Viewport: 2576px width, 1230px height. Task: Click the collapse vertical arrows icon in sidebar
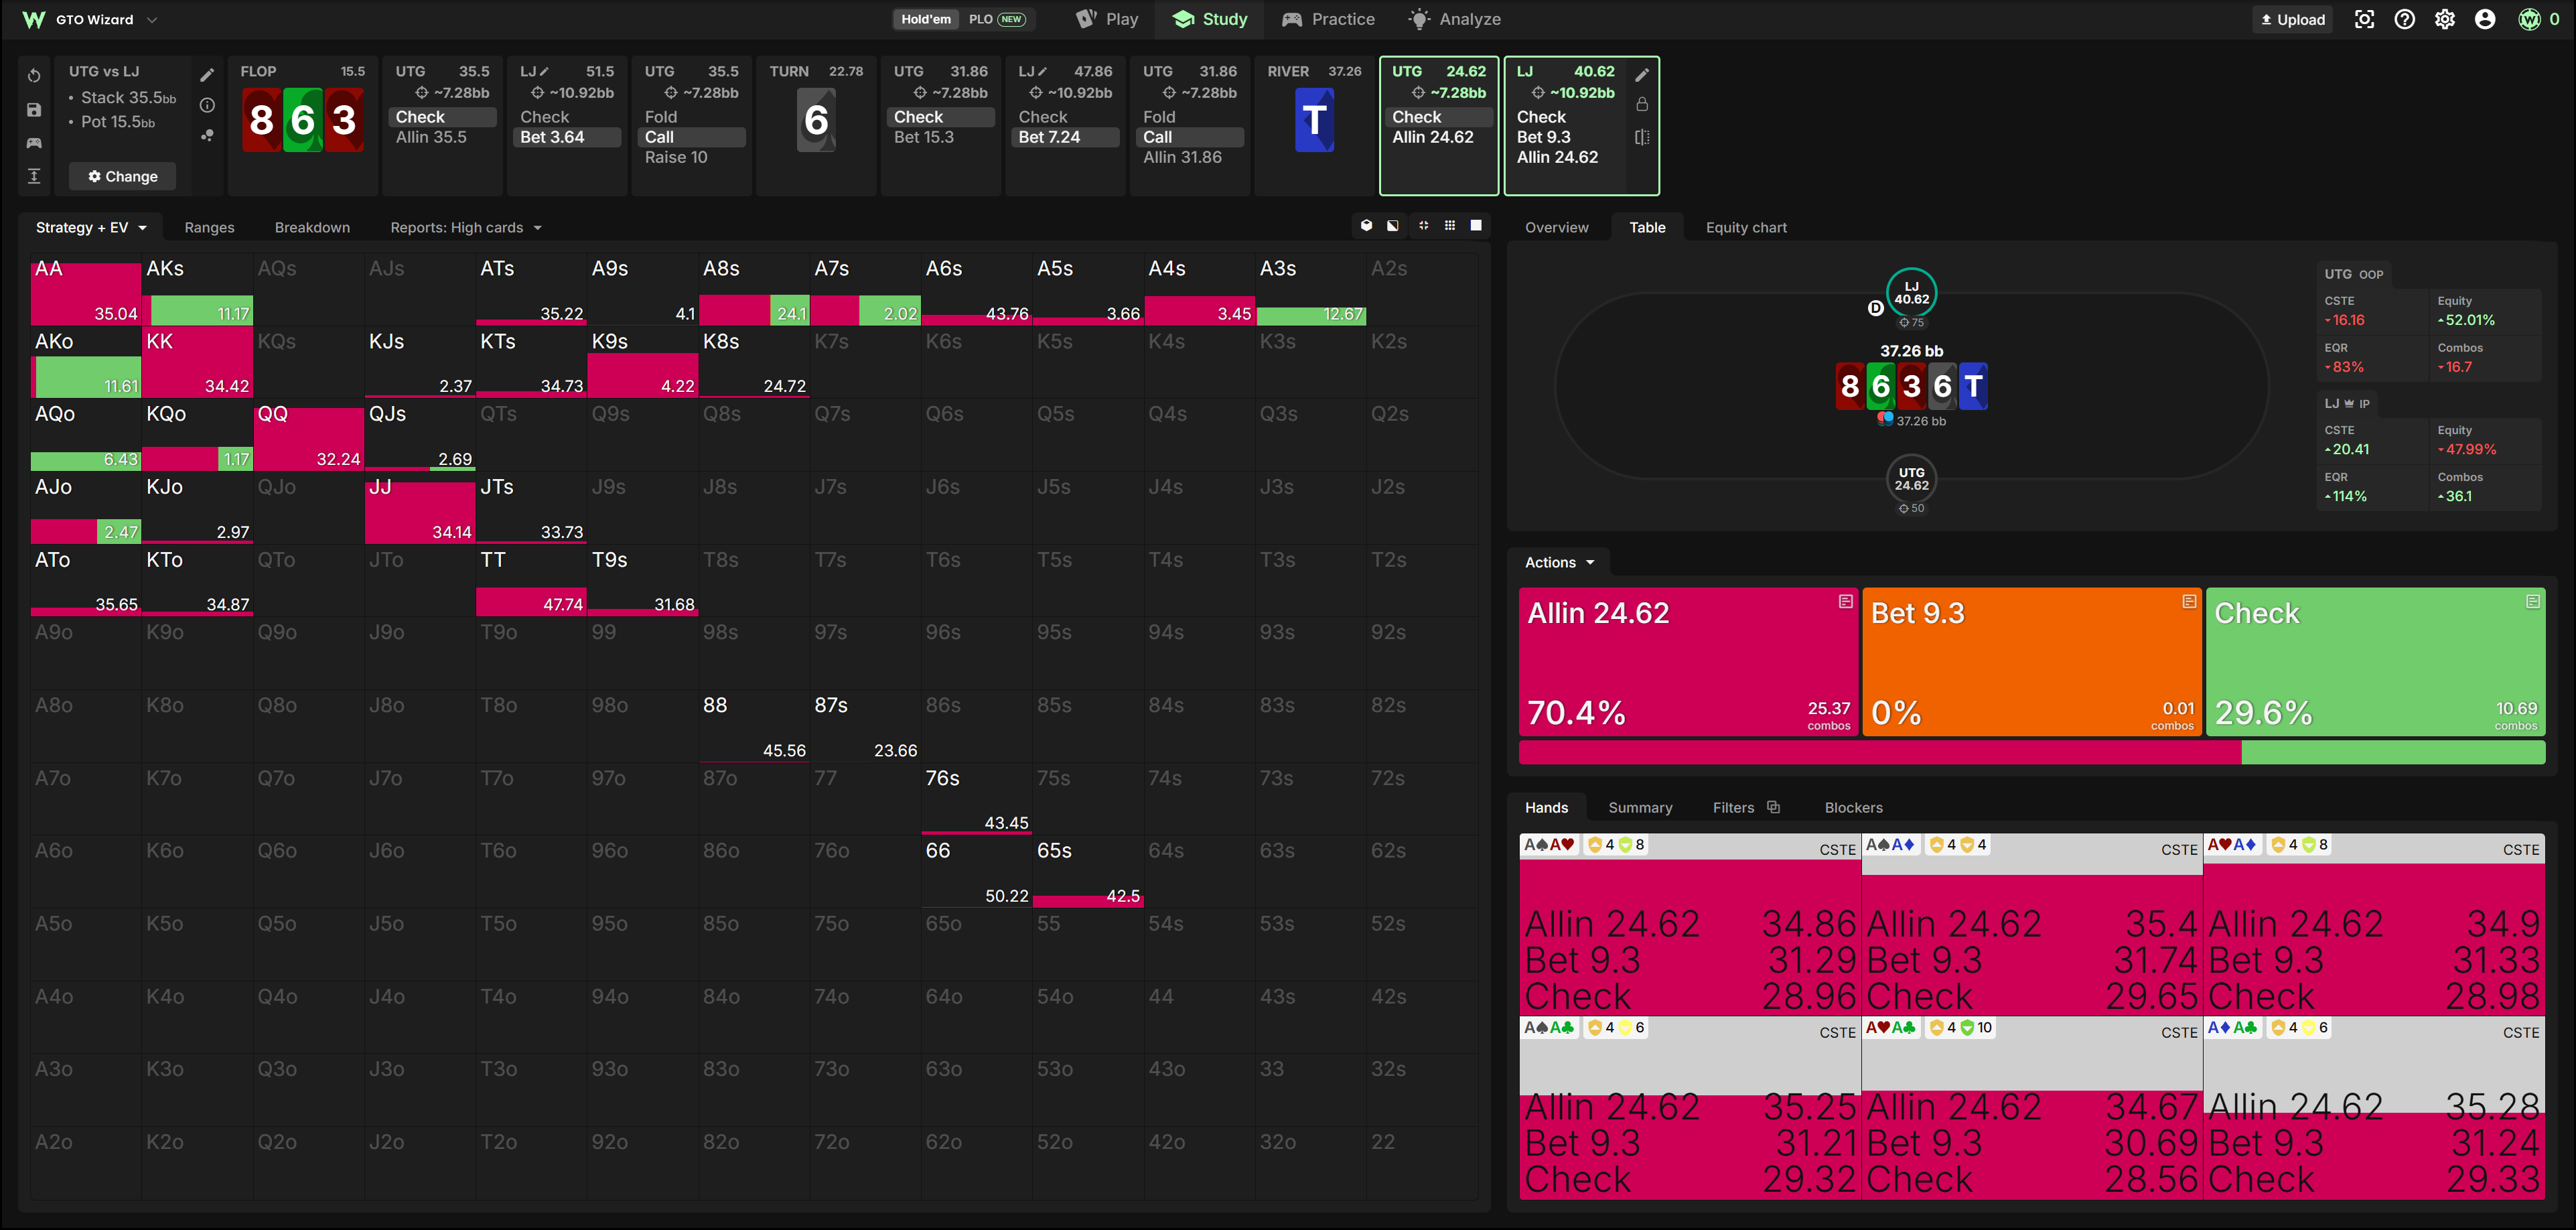pyautogui.click(x=34, y=176)
